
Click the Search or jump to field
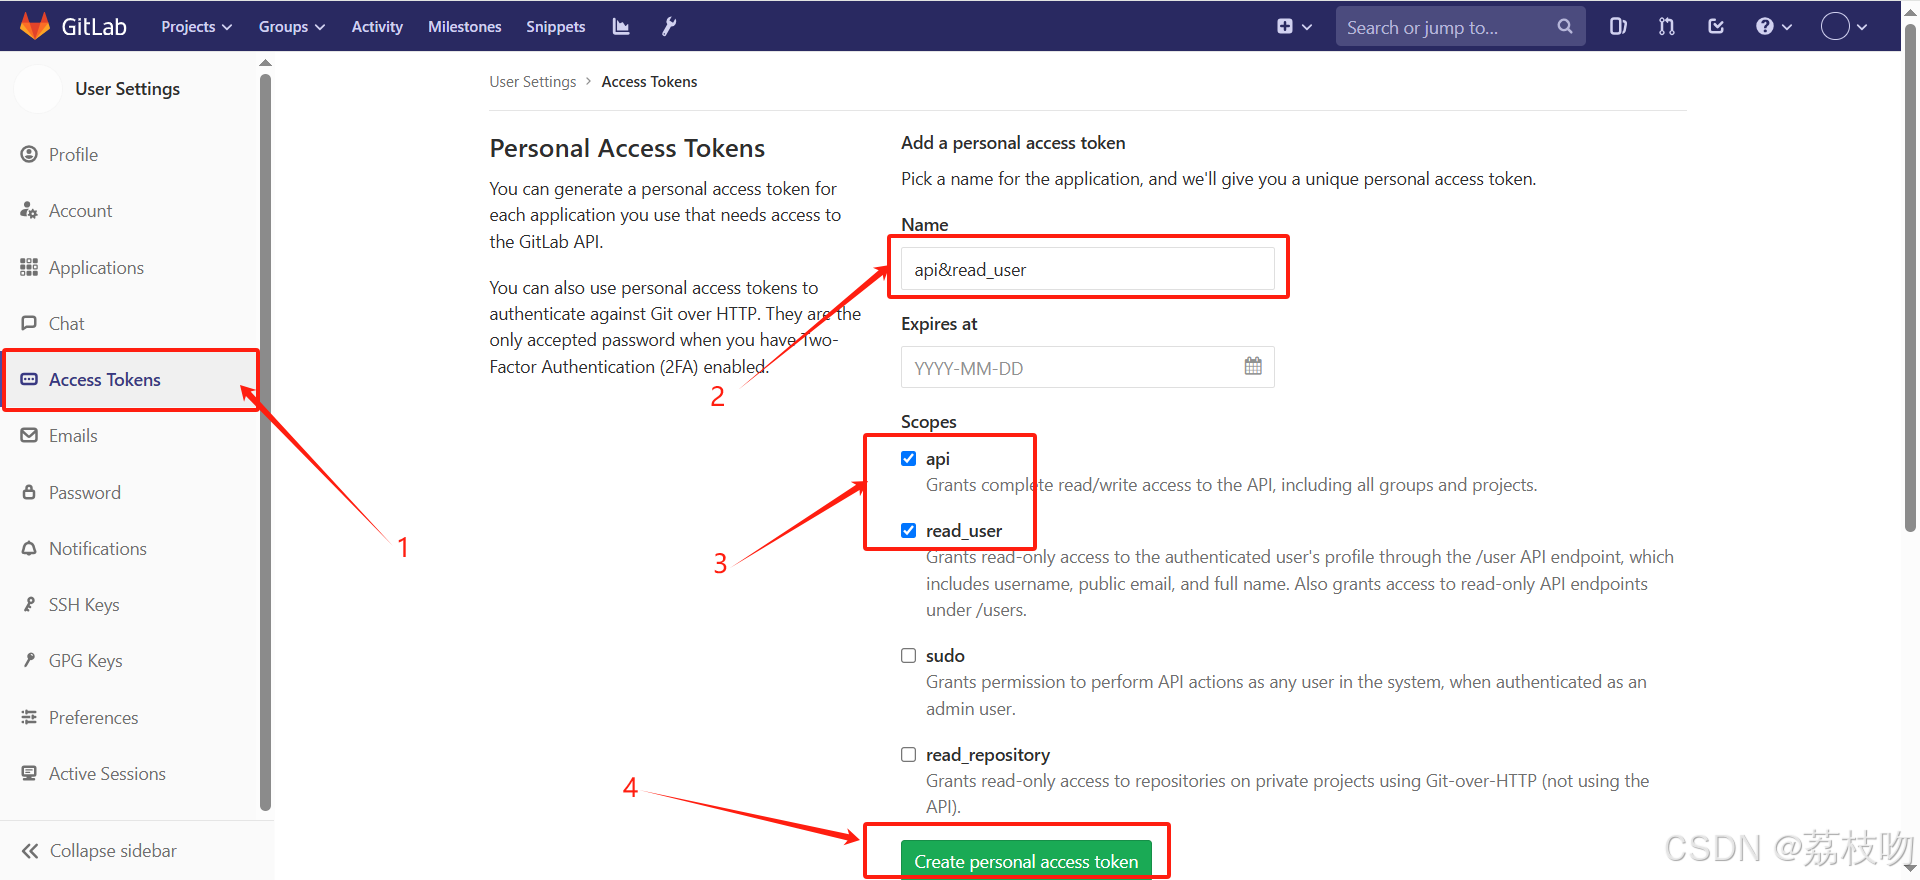[x=1460, y=27]
